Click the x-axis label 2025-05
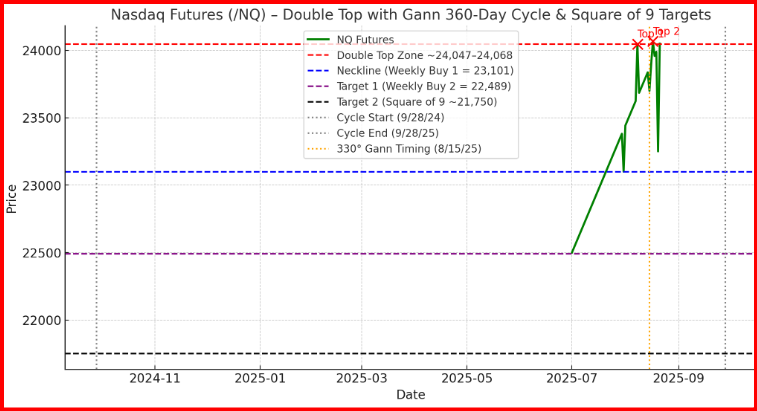Screen dimensions: 757x411 click(x=467, y=378)
